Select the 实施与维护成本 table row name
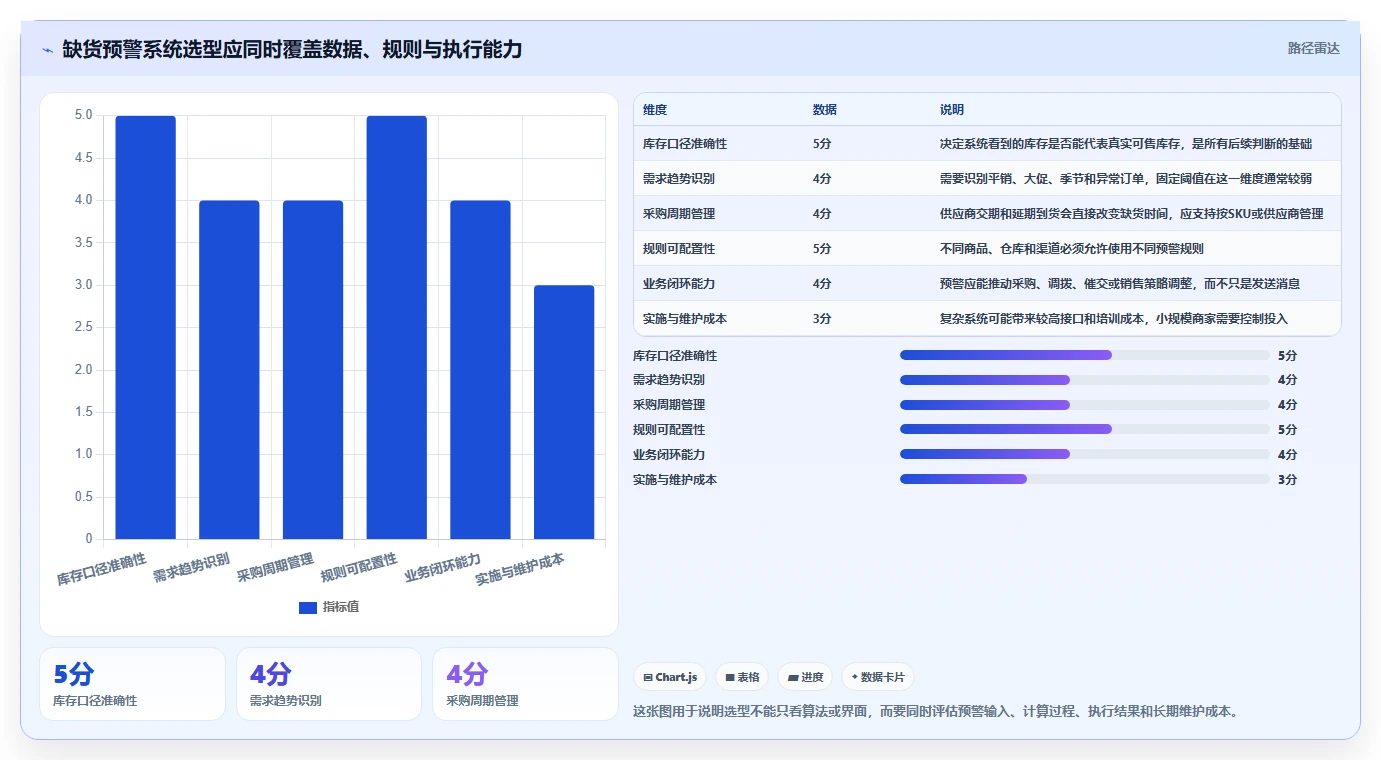1381x760 pixels. [685, 319]
